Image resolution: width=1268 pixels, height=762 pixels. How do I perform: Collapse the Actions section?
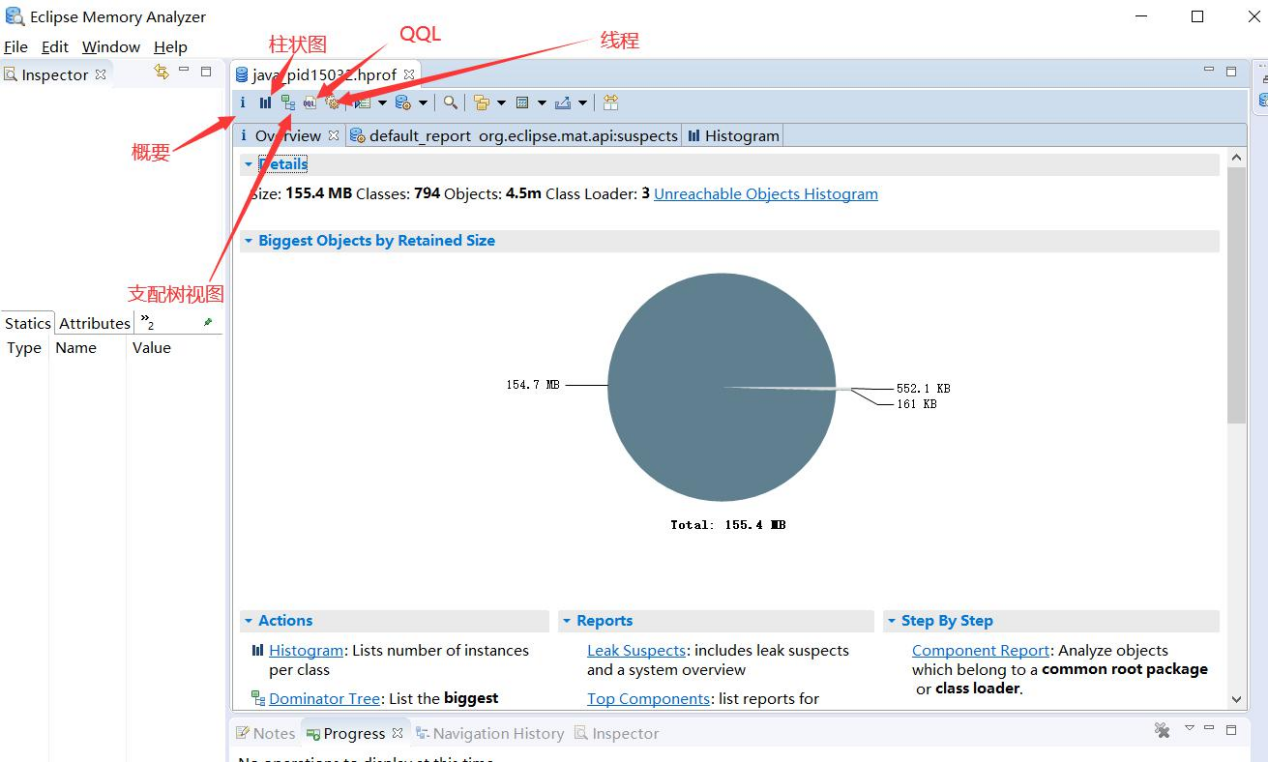point(248,621)
